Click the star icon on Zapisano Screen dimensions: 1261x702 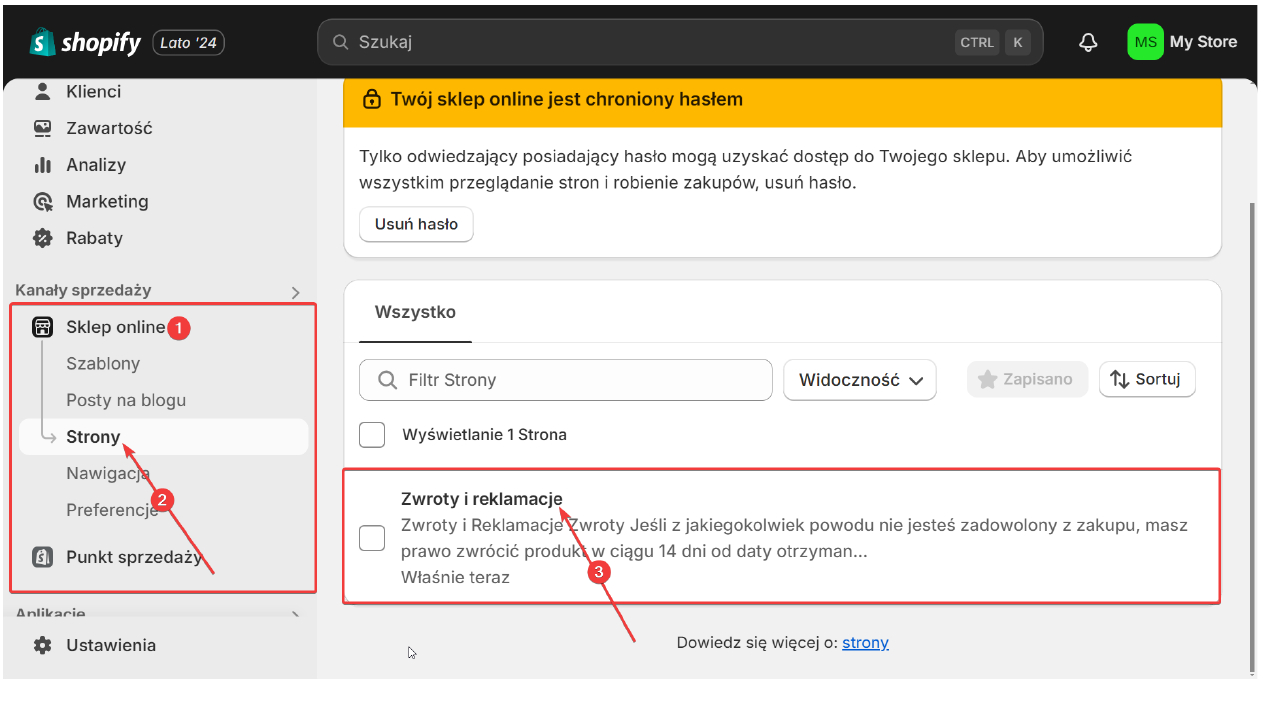(x=987, y=379)
